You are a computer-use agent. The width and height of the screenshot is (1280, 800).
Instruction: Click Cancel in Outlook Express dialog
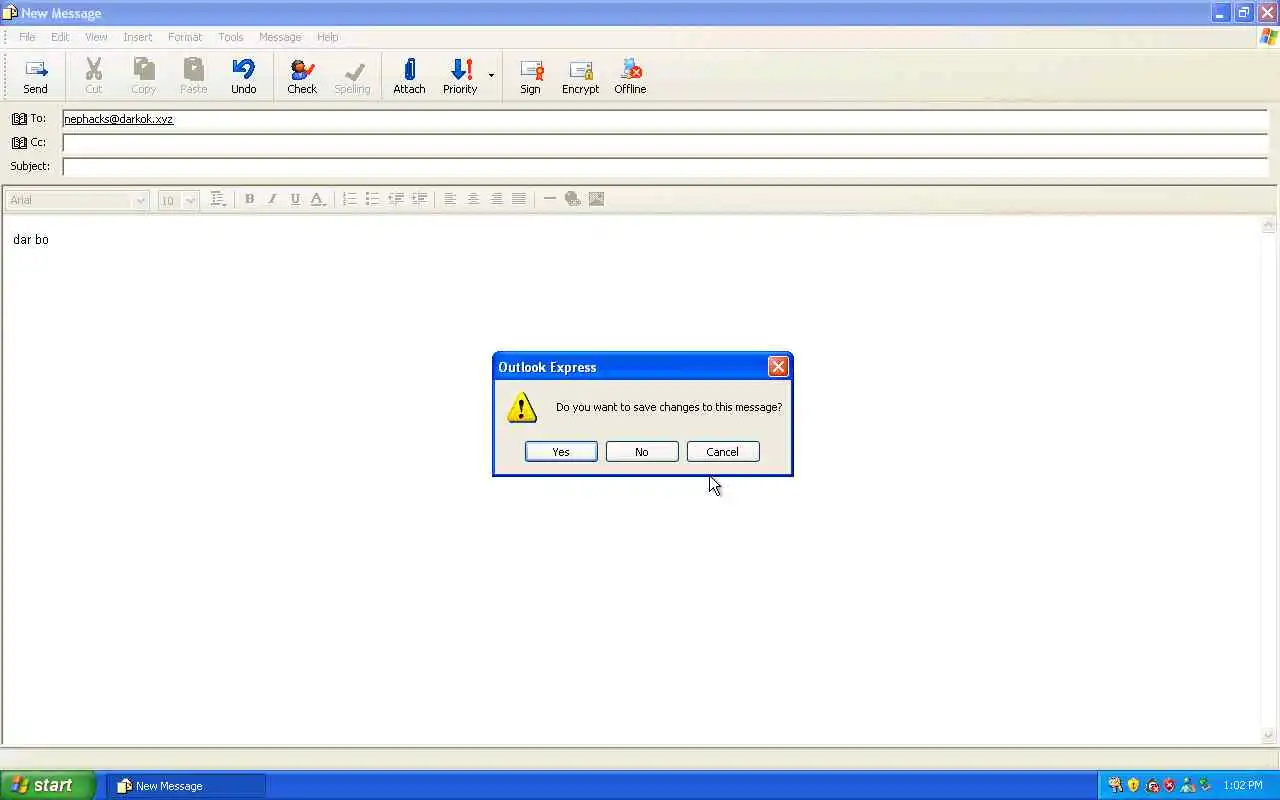[723, 452]
